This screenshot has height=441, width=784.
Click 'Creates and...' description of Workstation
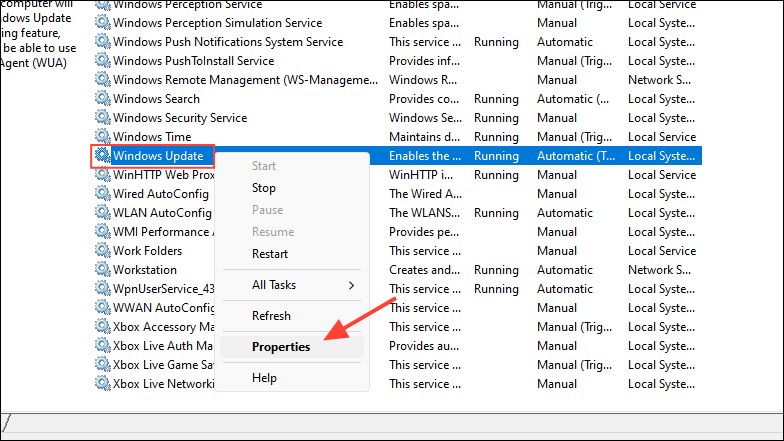[x=424, y=270]
